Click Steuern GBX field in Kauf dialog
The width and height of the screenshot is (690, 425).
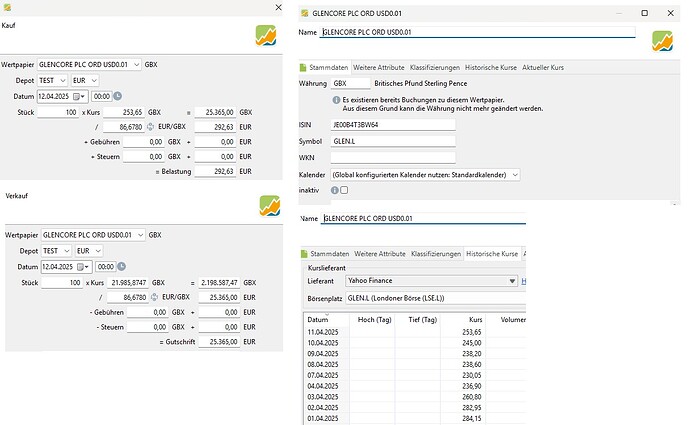[x=143, y=157]
